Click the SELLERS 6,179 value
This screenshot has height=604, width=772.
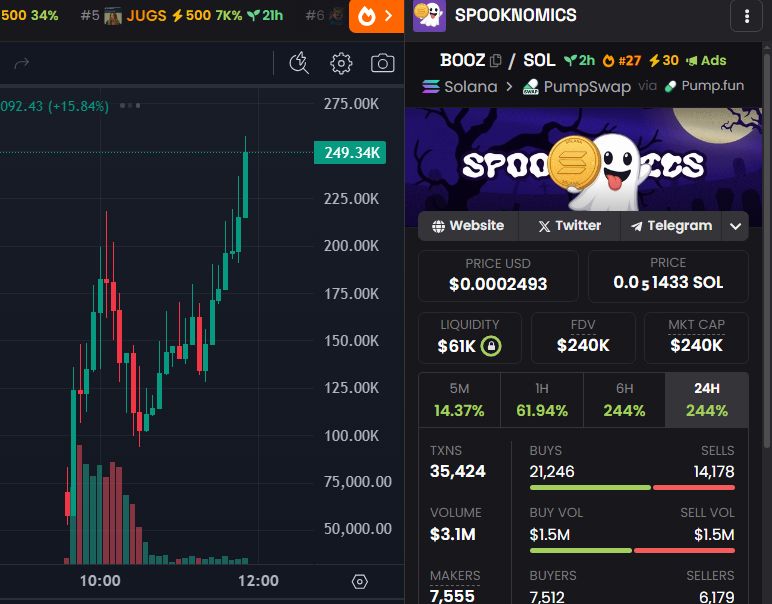click(x=716, y=597)
